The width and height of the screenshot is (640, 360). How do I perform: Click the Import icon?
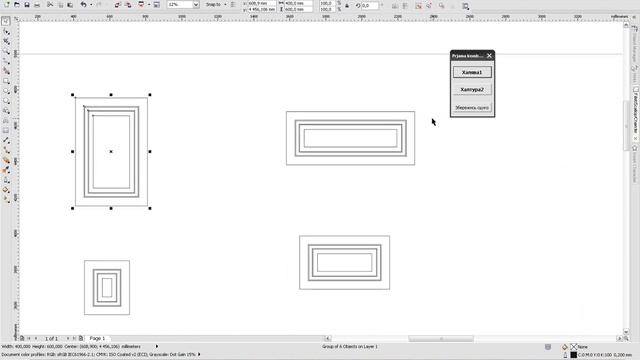118,4
